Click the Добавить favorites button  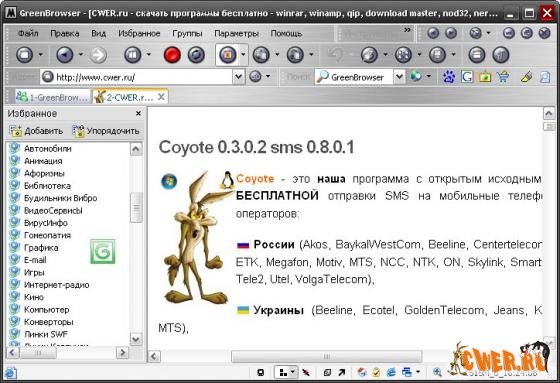(x=36, y=131)
